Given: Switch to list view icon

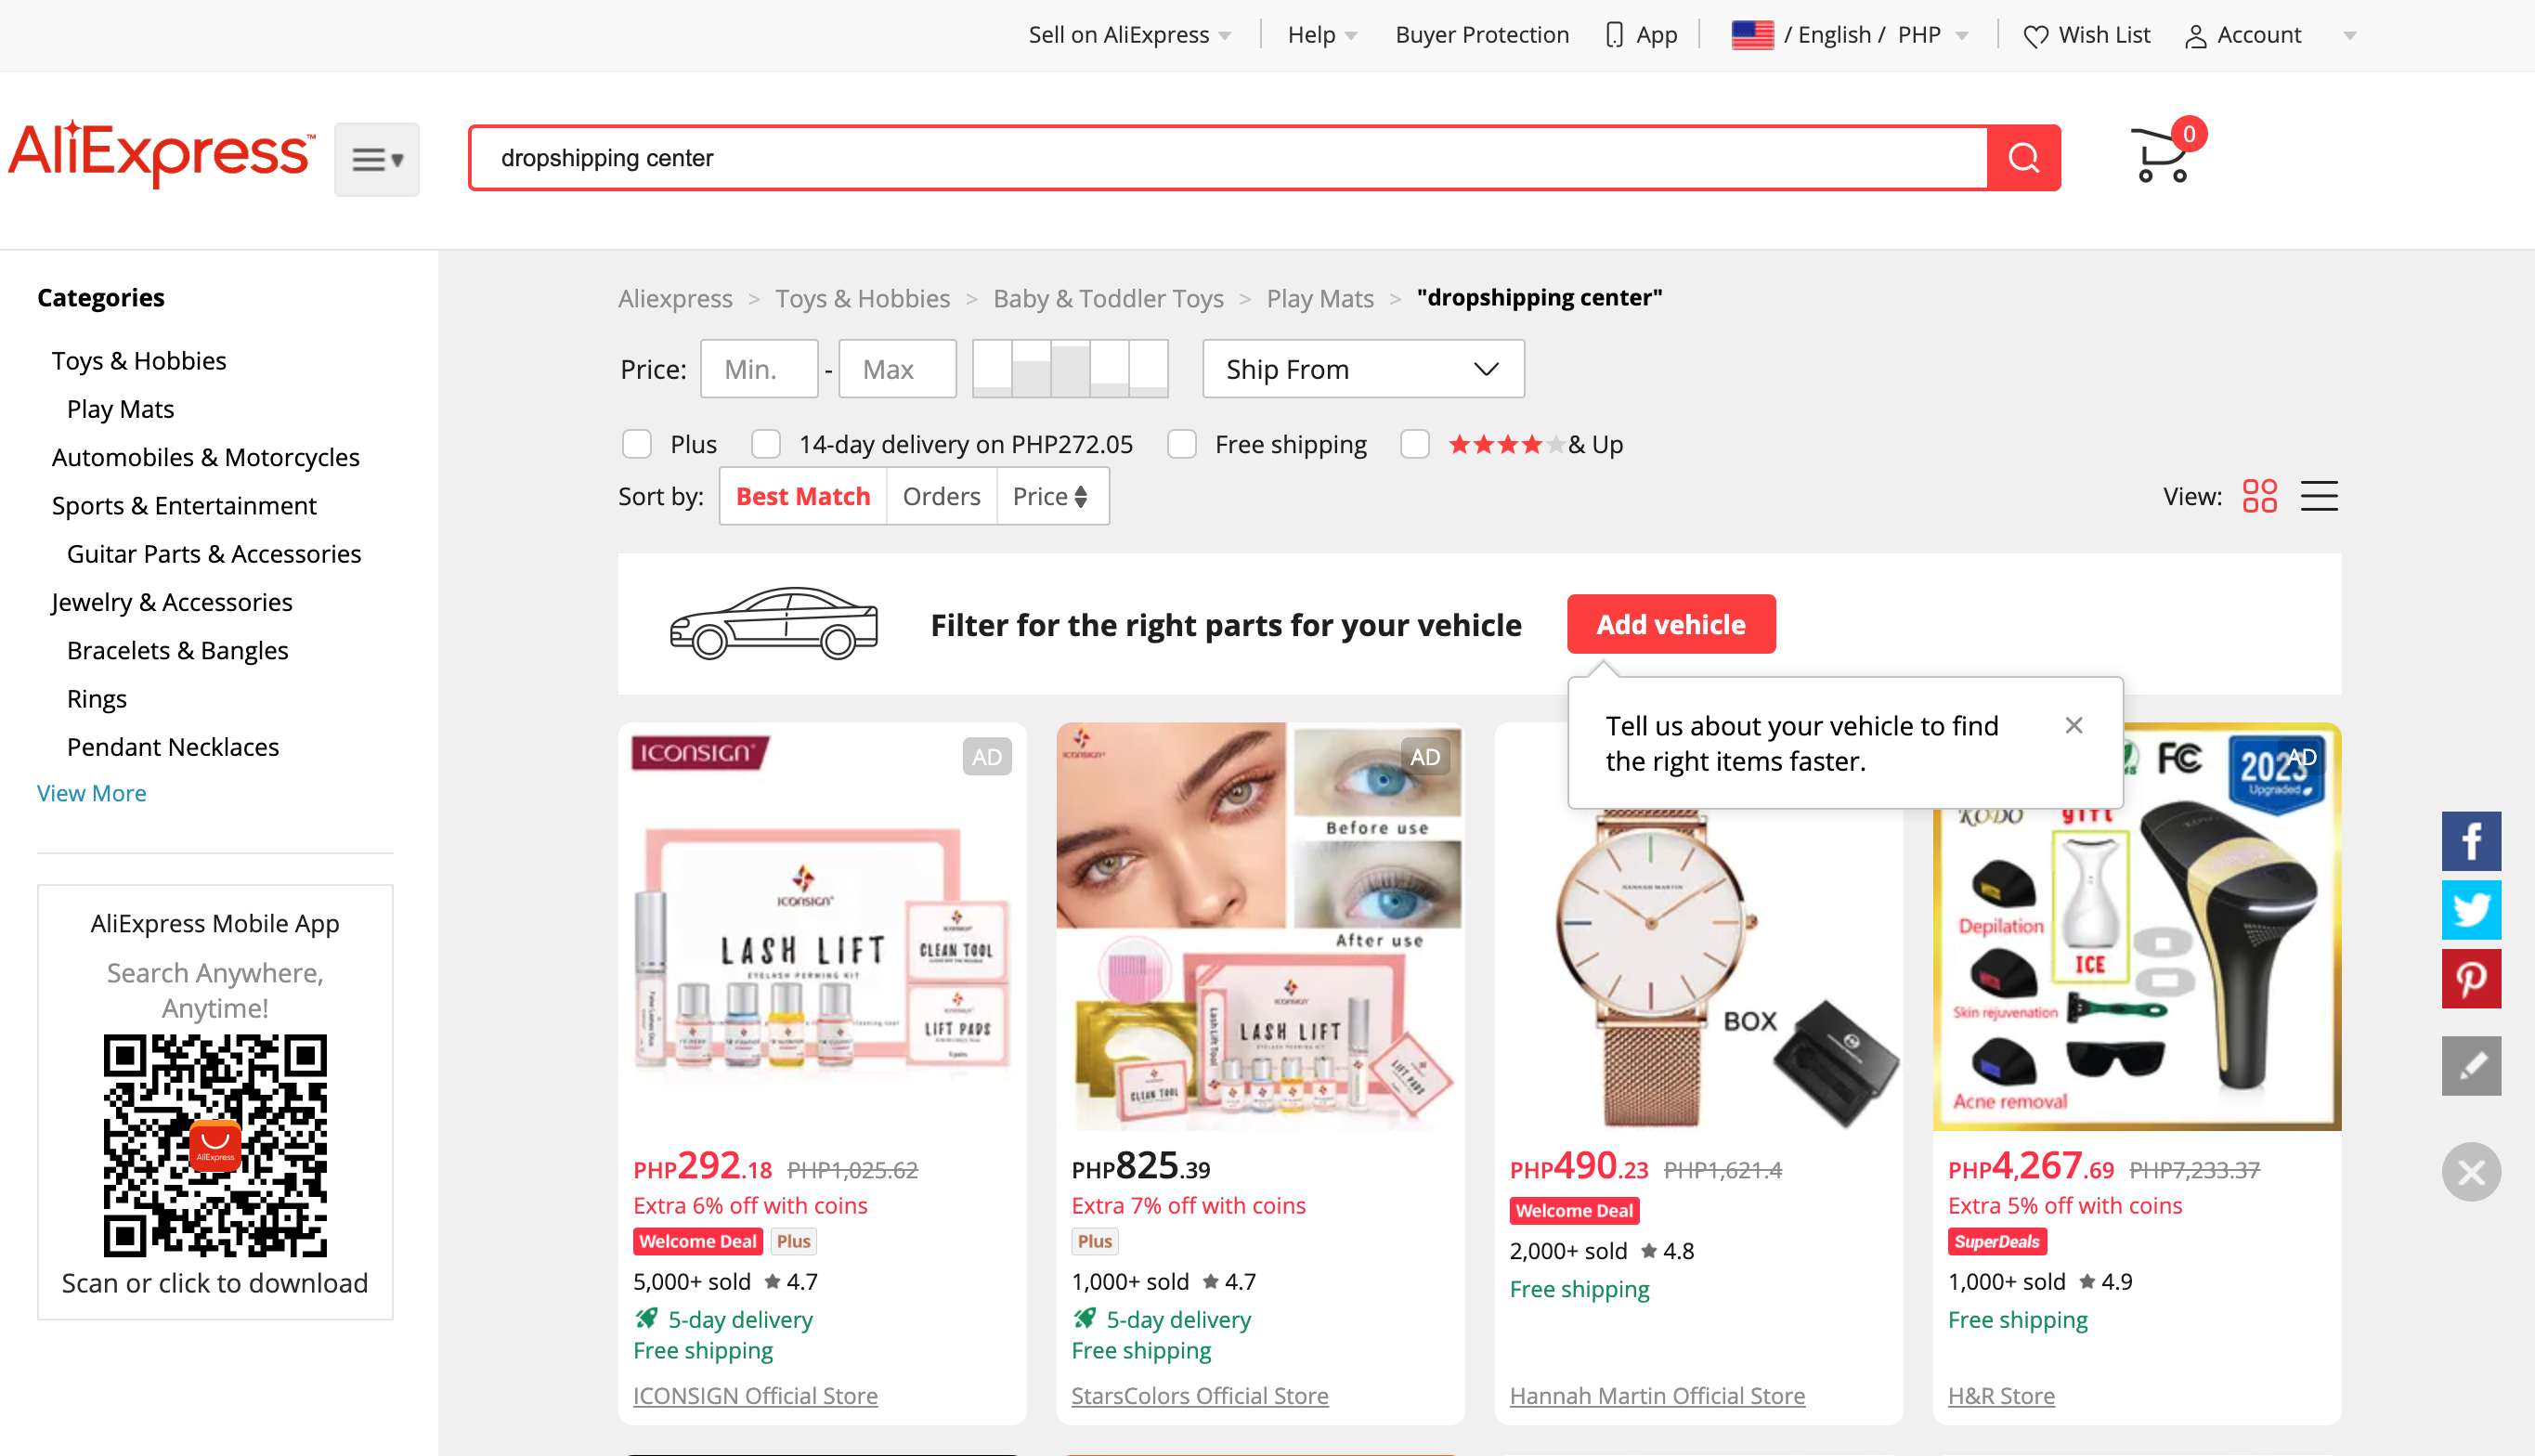Looking at the screenshot, I should point(2318,496).
